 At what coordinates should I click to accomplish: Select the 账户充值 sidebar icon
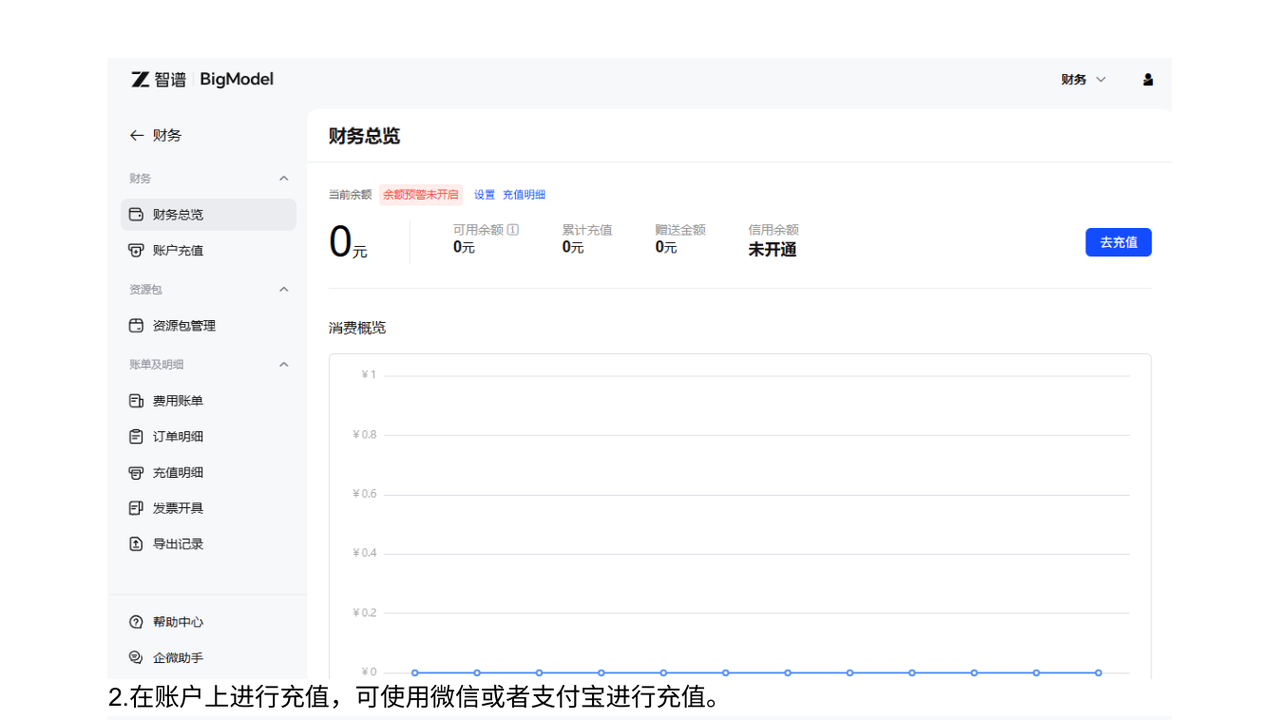point(136,250)
